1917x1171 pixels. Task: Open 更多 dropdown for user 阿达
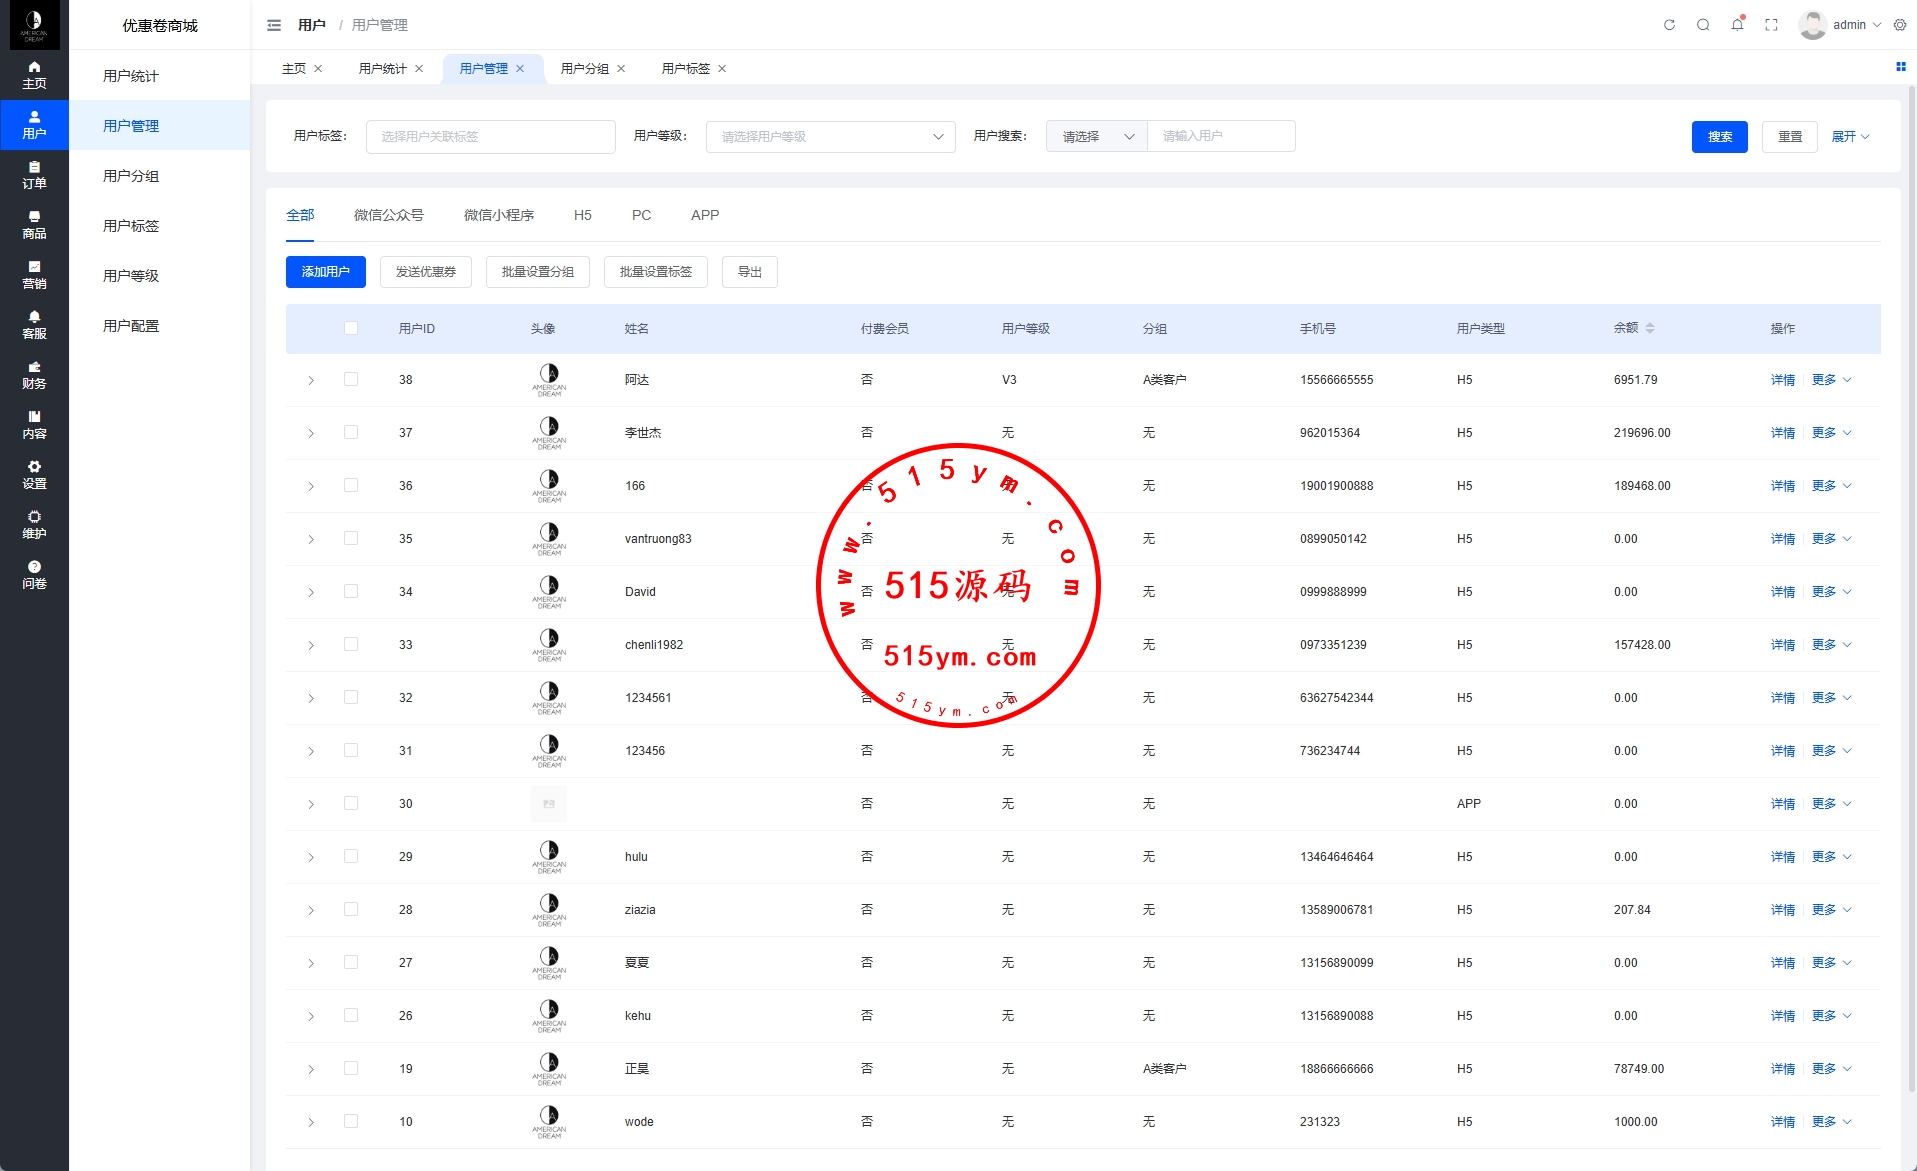point(1831,380)
